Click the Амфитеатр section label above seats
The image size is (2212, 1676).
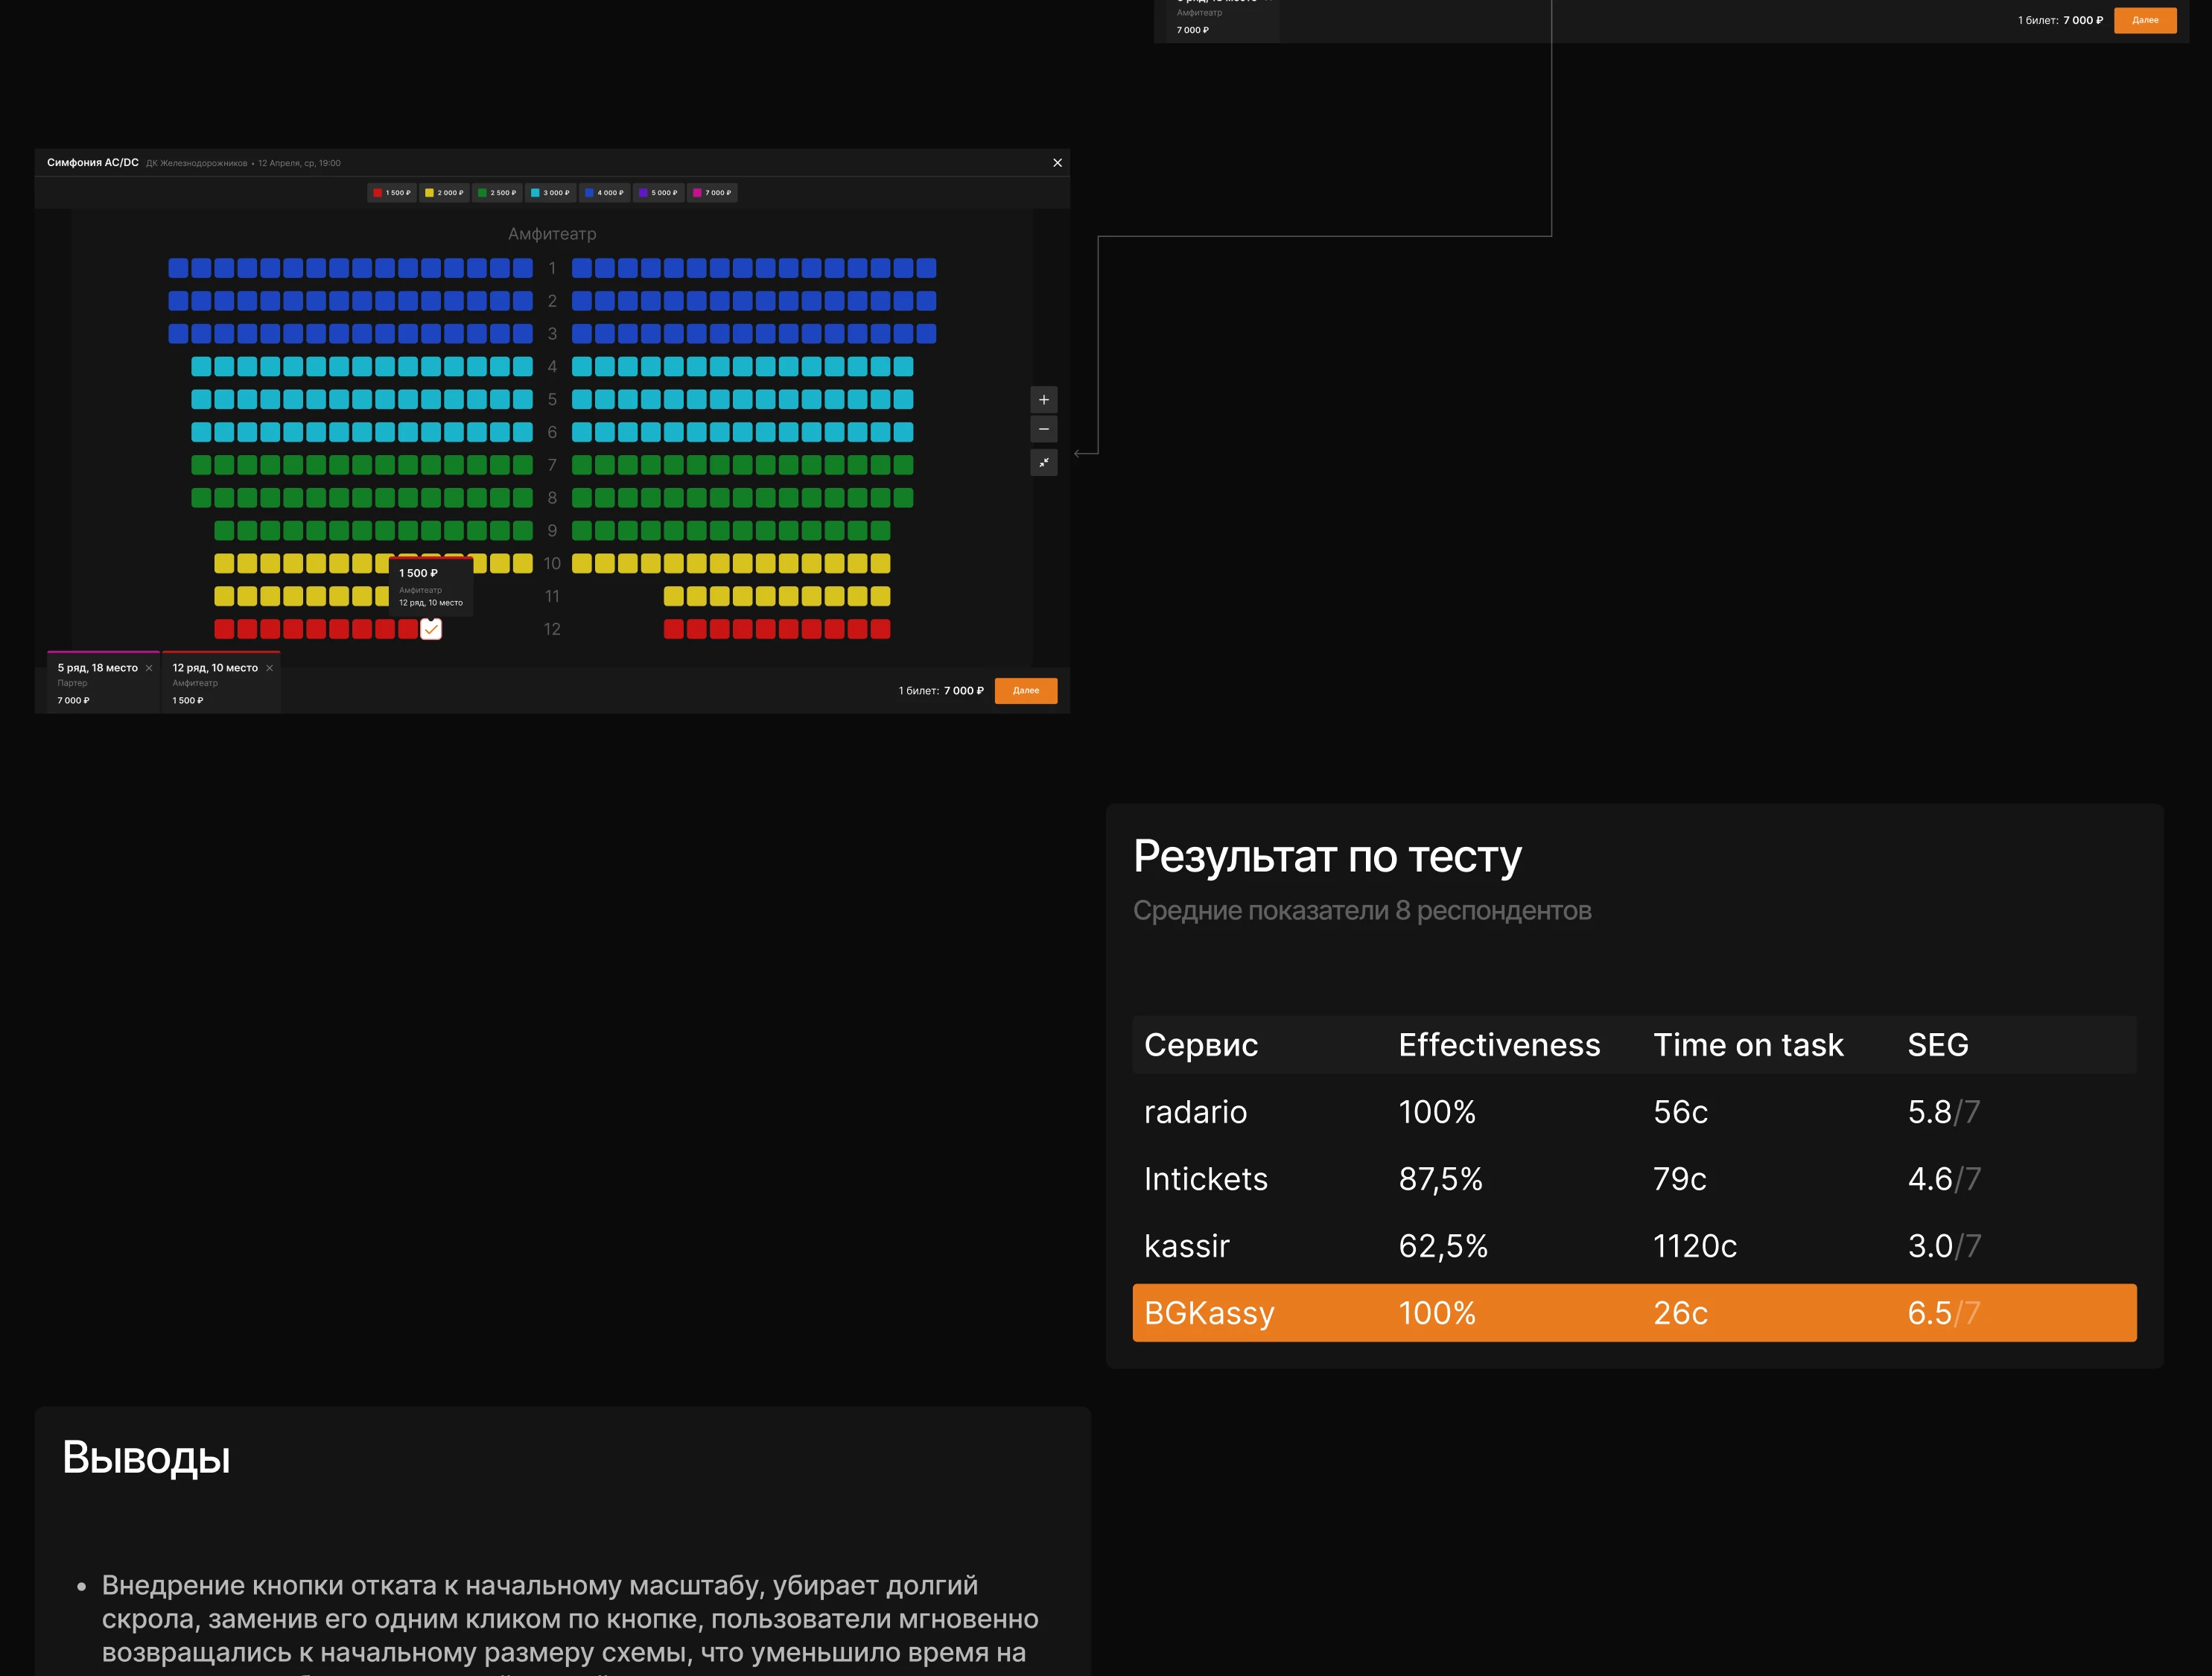(x=552, y=234)
